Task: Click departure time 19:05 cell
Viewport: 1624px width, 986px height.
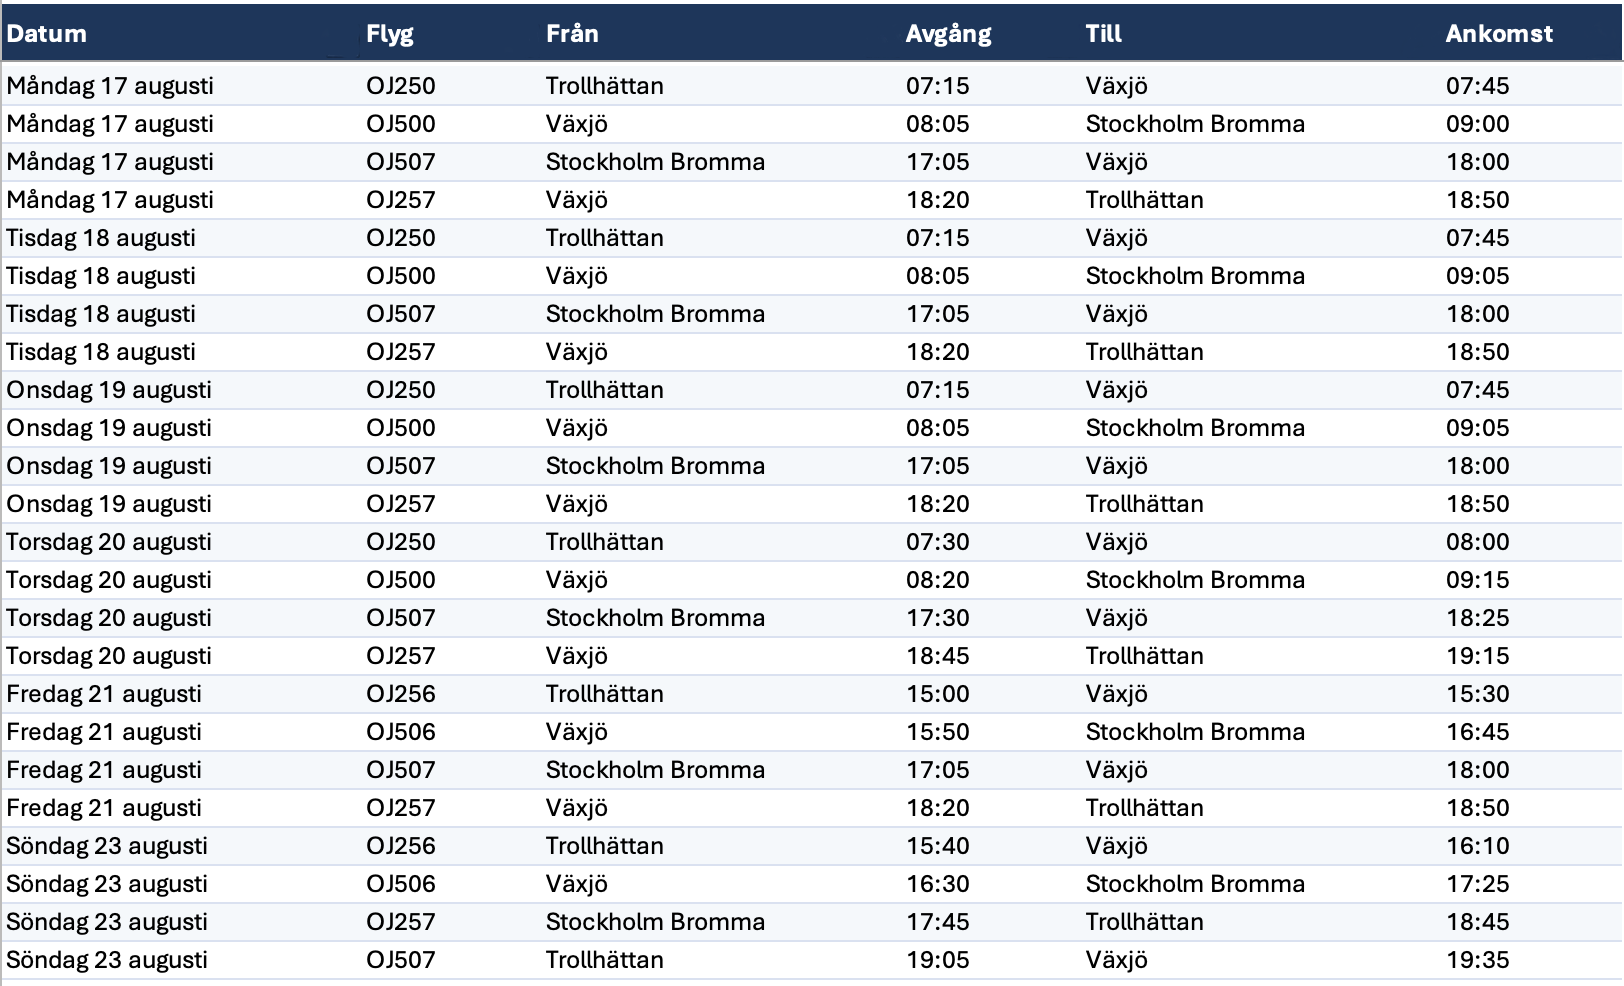Action: (937, 960)
